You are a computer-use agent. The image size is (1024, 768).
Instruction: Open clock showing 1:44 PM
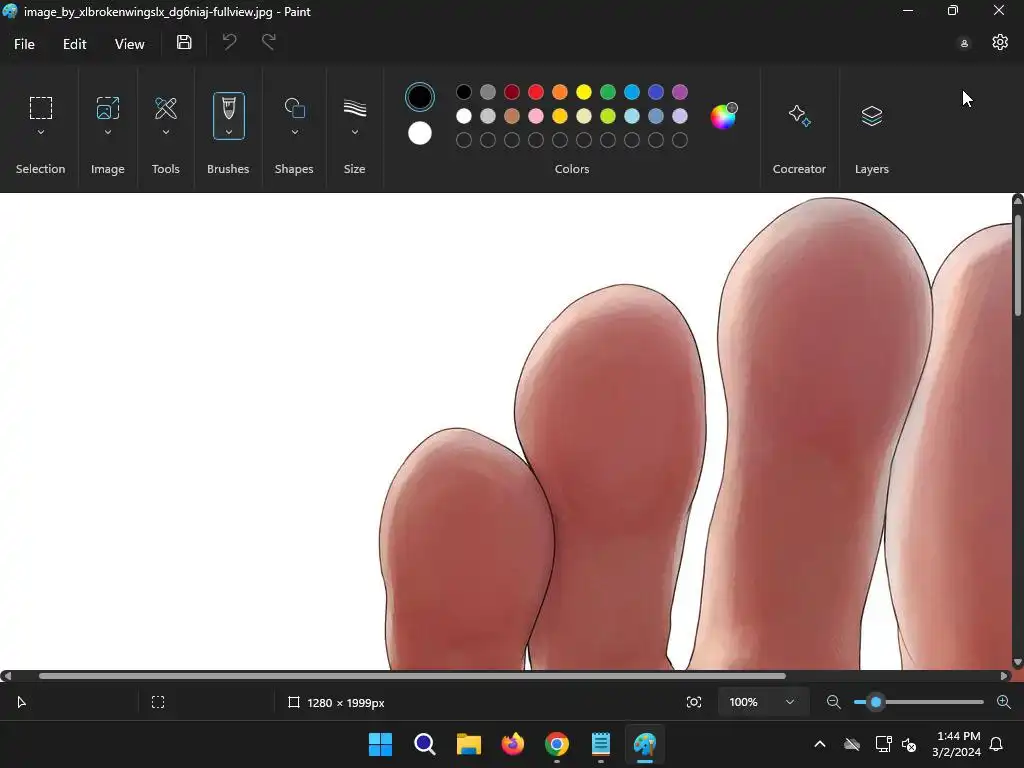tap(955, 744)
